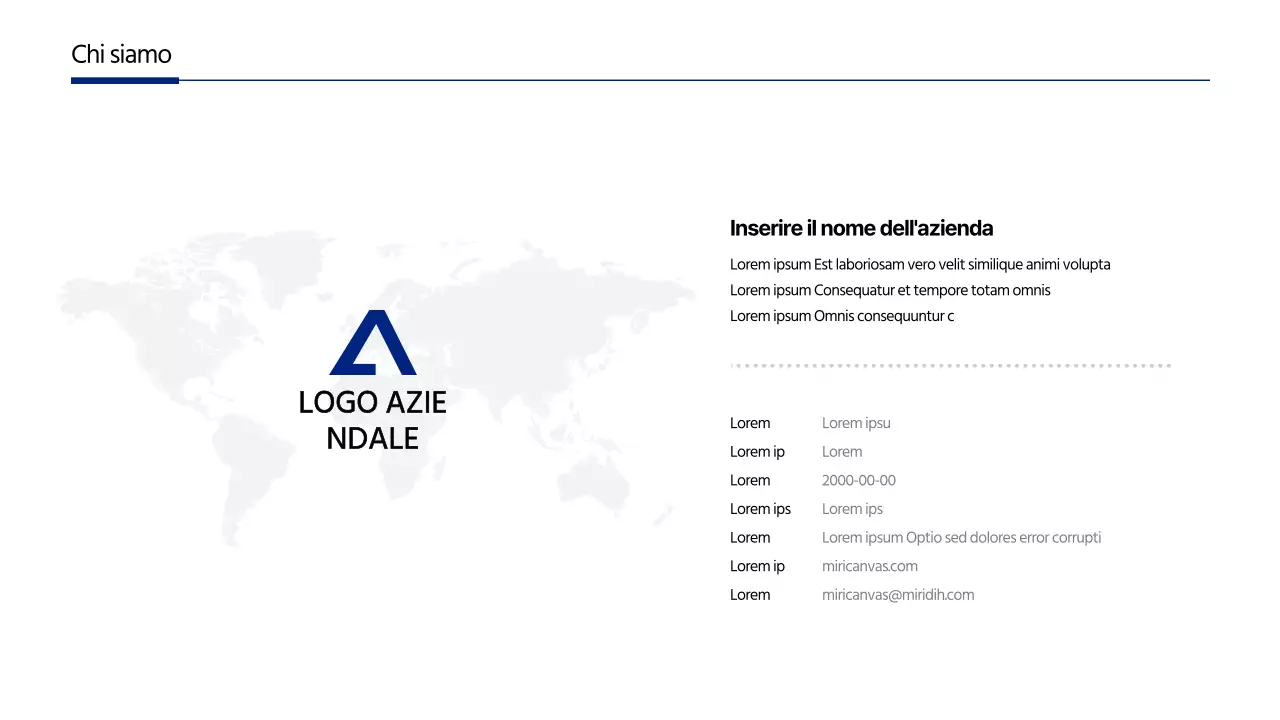Click the miricanvas@miridih.com email address
Viewport: 1280px width, 720px height.
897,595
